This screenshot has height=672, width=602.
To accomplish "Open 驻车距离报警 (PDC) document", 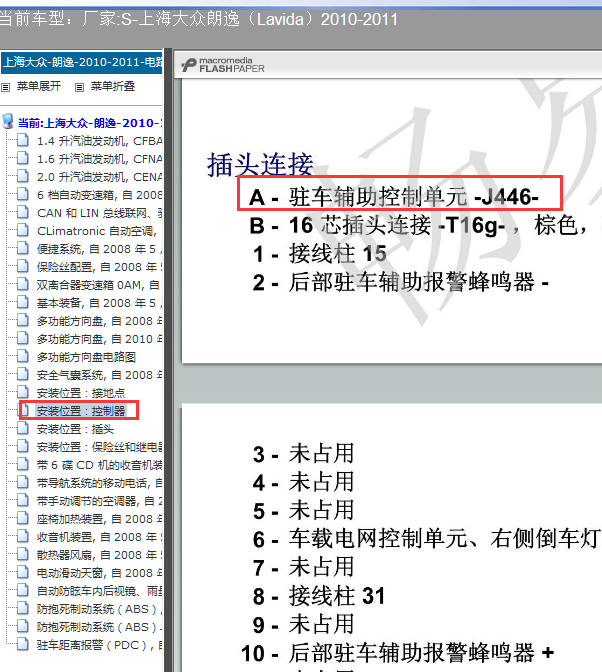I will tap(99, 645).
